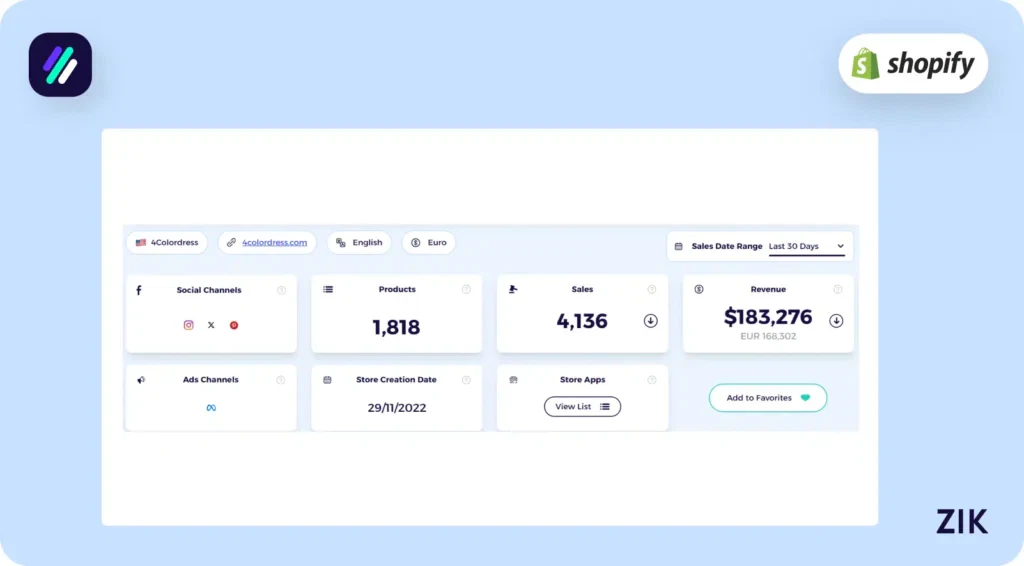The height and width of the screenshot is (566, 1024).
Task: Click the Sales downward arrow icon
Action: [651, 321]
